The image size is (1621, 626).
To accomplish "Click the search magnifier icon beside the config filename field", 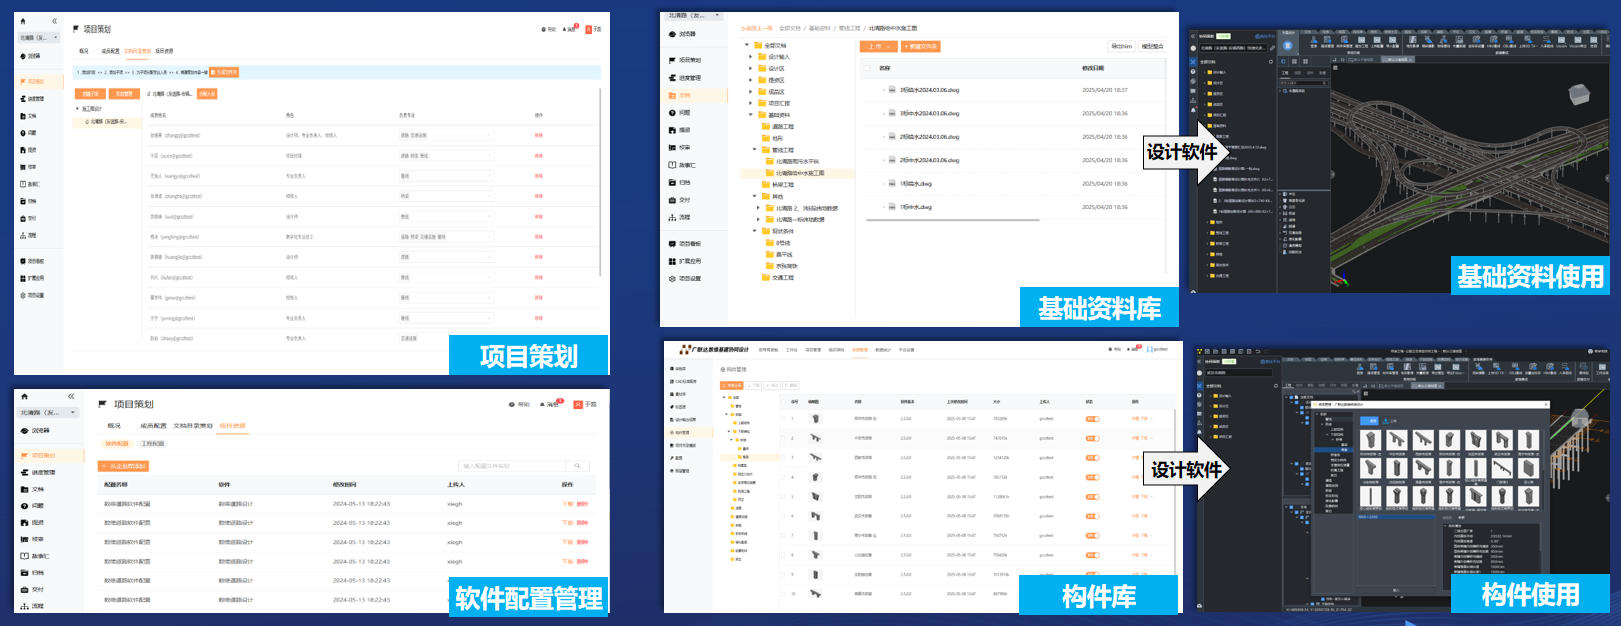I will [577, 466].
